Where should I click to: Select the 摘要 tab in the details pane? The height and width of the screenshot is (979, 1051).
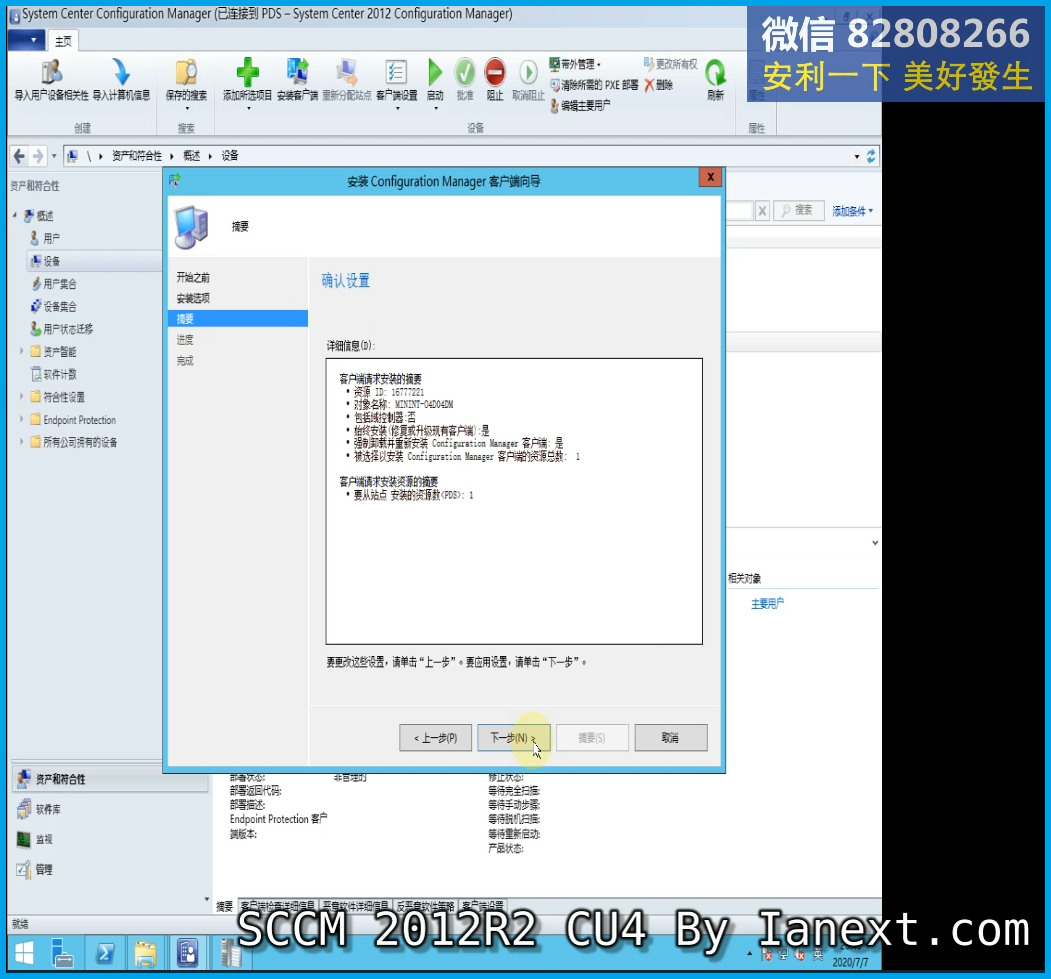(x=225, y=907)
